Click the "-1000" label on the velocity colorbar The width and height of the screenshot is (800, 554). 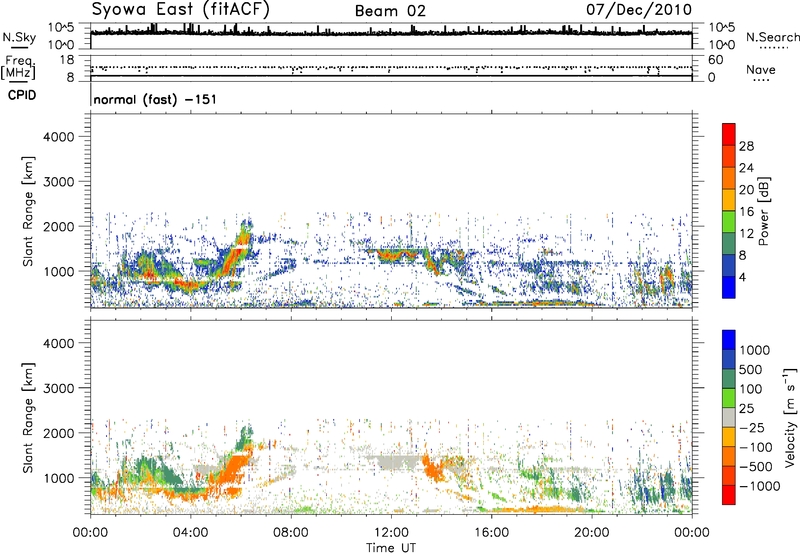(759, 486)
